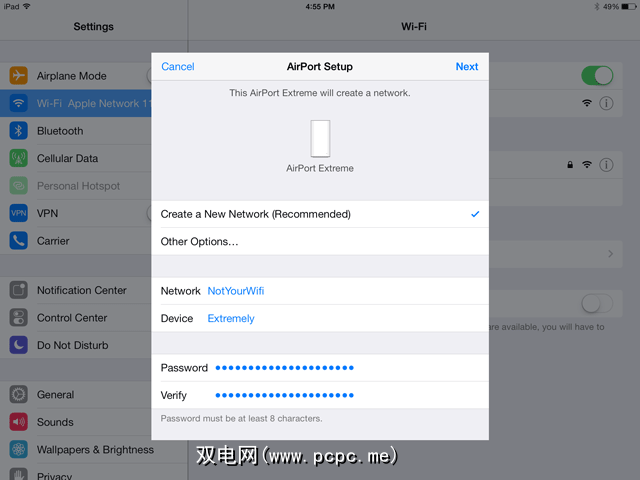Open Sounds settings
Viewport: 640px width, 480px height.
coord(76,422)
